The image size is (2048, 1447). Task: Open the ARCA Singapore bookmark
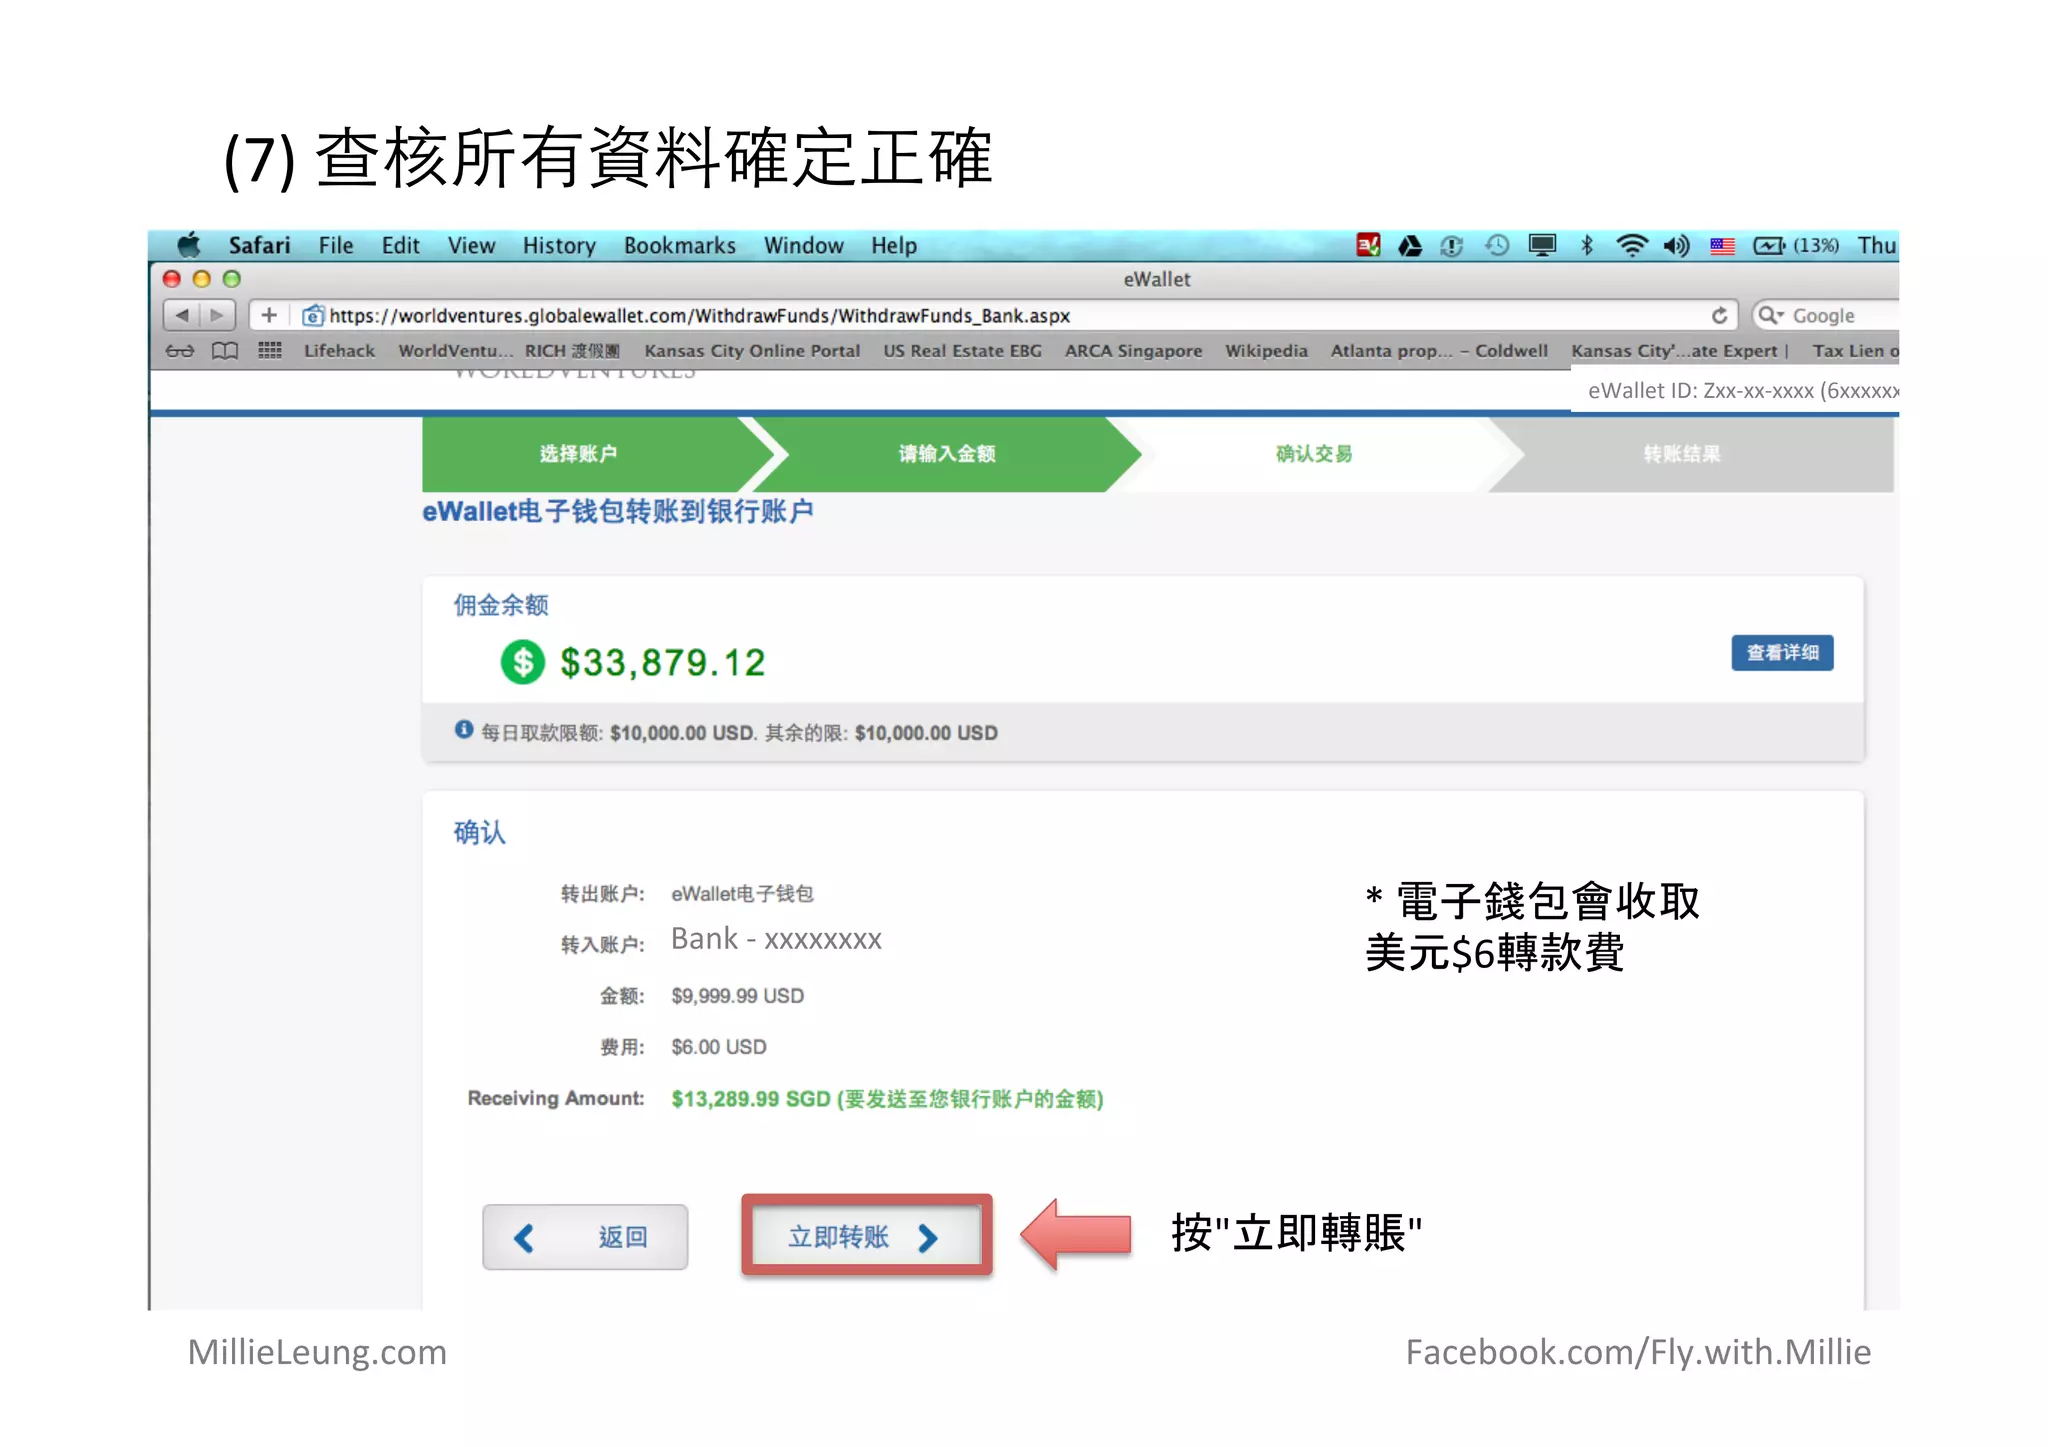1133,351
